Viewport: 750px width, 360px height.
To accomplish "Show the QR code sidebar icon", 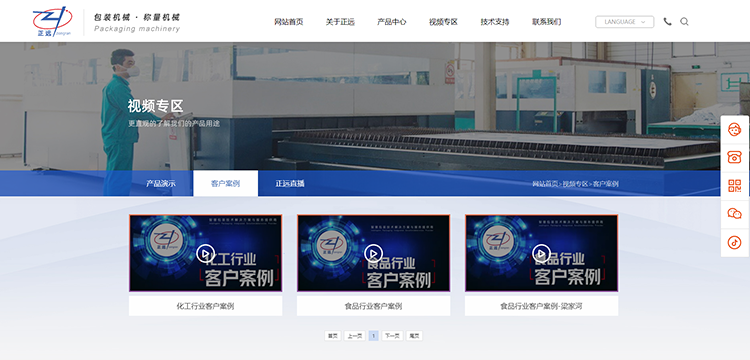I will pos(734,185).
